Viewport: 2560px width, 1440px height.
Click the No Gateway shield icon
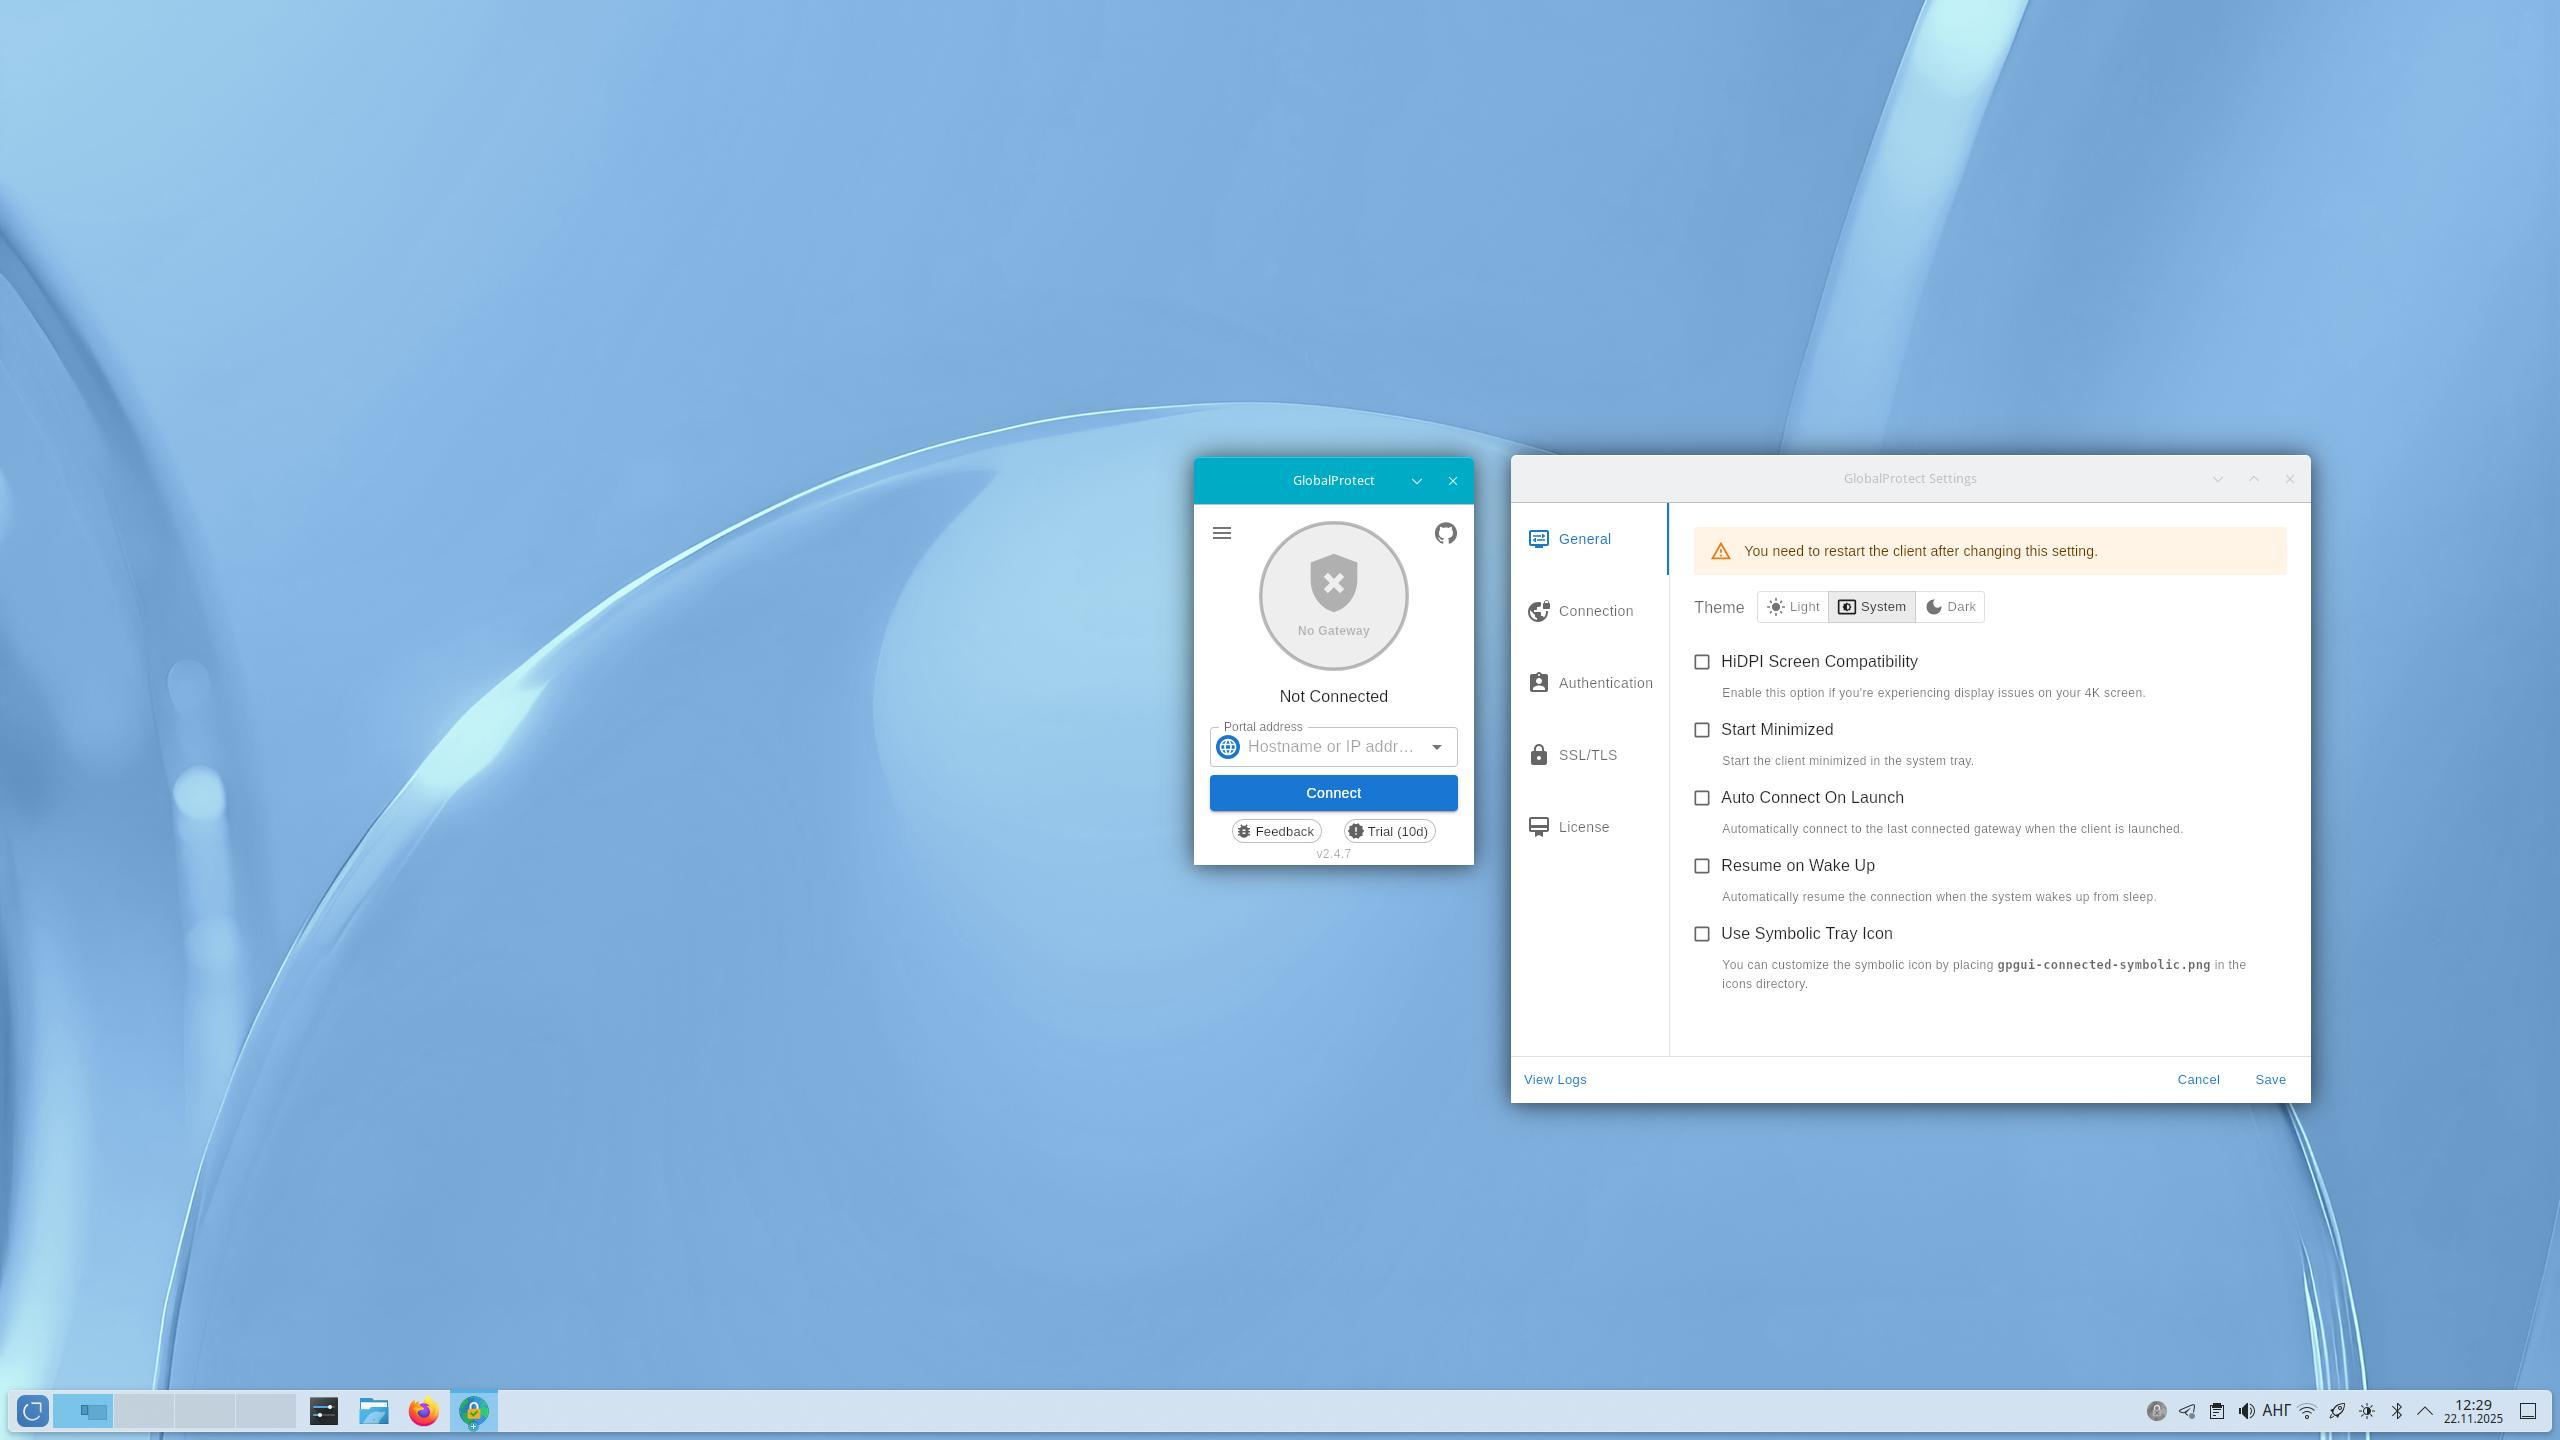click(x=1333, y=584)
